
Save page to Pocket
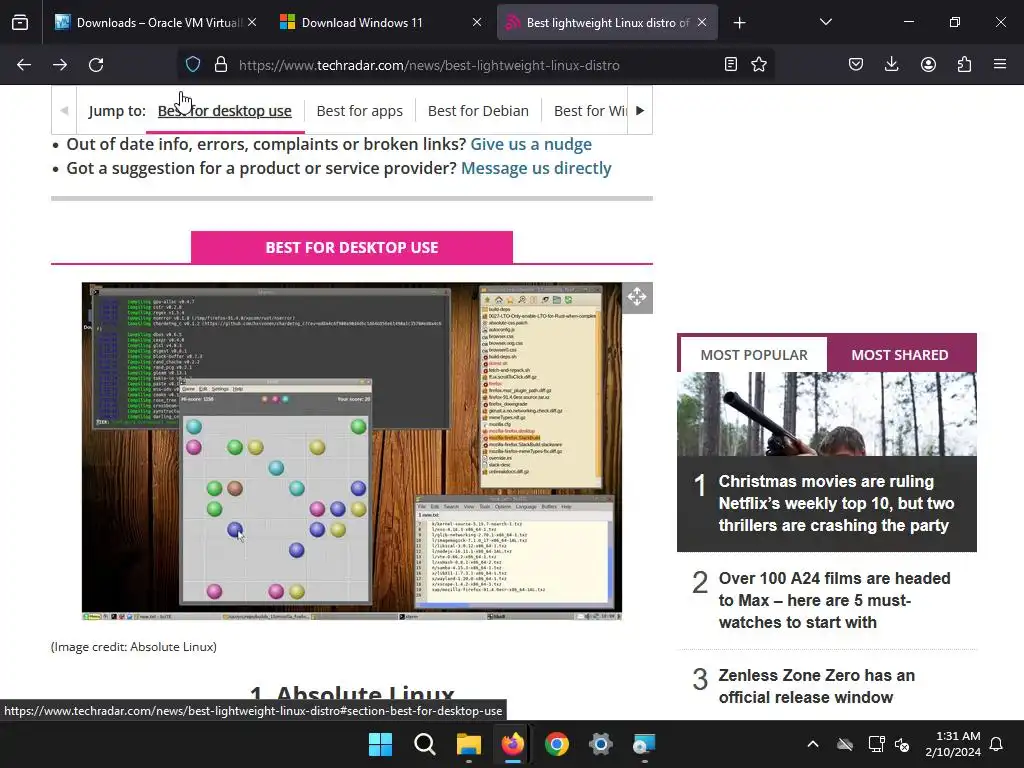[x=856, y=65]
